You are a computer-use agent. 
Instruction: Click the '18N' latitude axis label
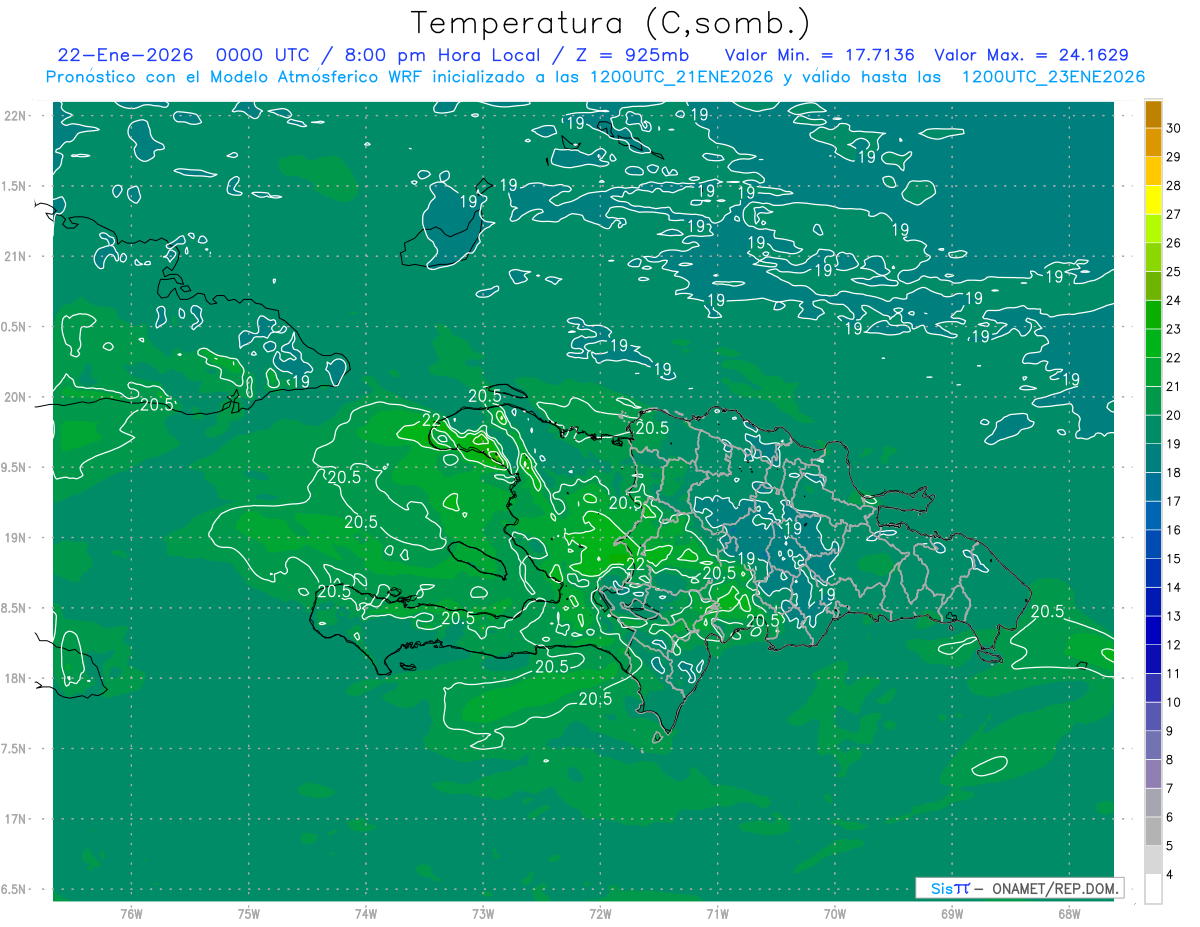(x=16, y=678)
